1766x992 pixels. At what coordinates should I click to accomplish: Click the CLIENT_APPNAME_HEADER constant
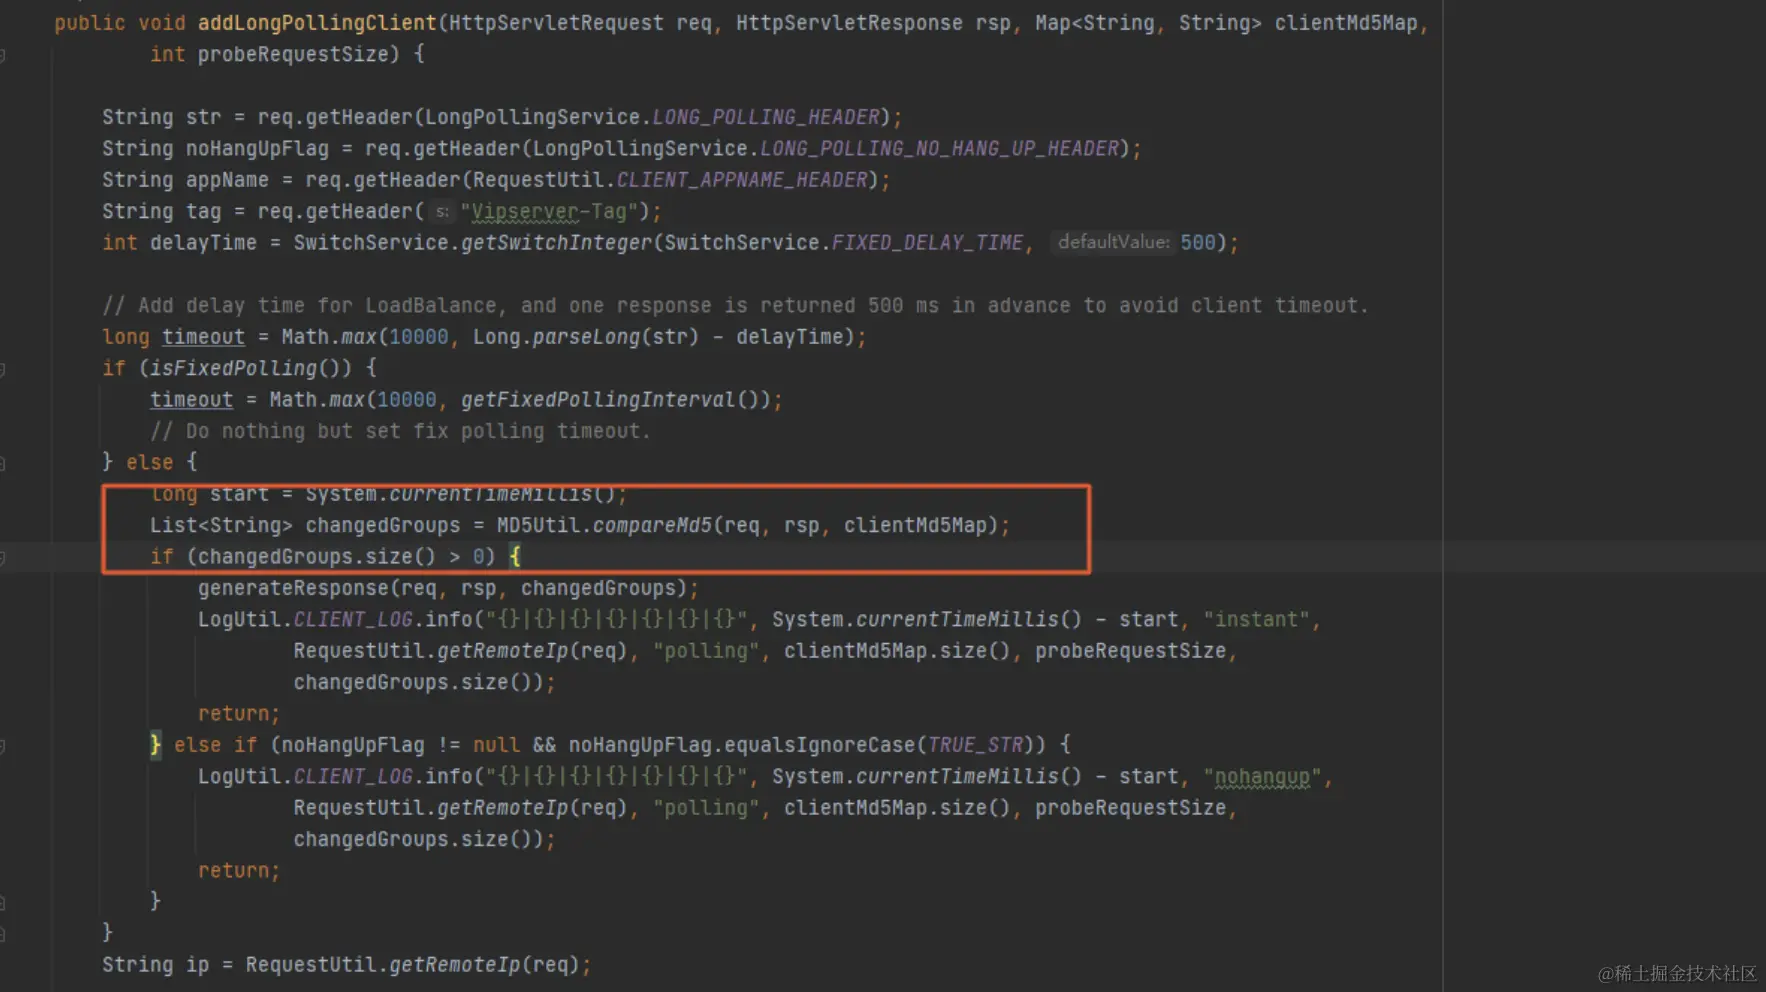pos(741,180)
